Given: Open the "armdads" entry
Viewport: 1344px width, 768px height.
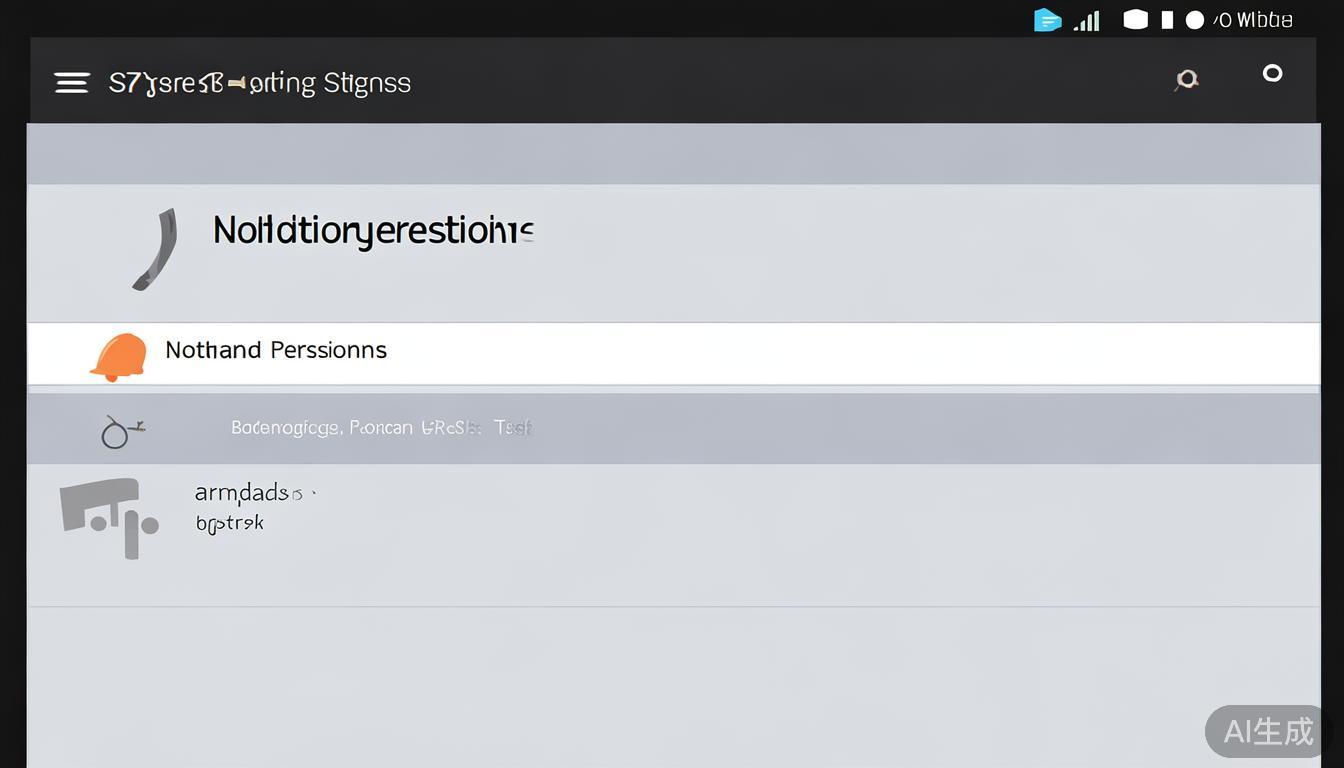Looking at the screenshot, I should (243, 493).
